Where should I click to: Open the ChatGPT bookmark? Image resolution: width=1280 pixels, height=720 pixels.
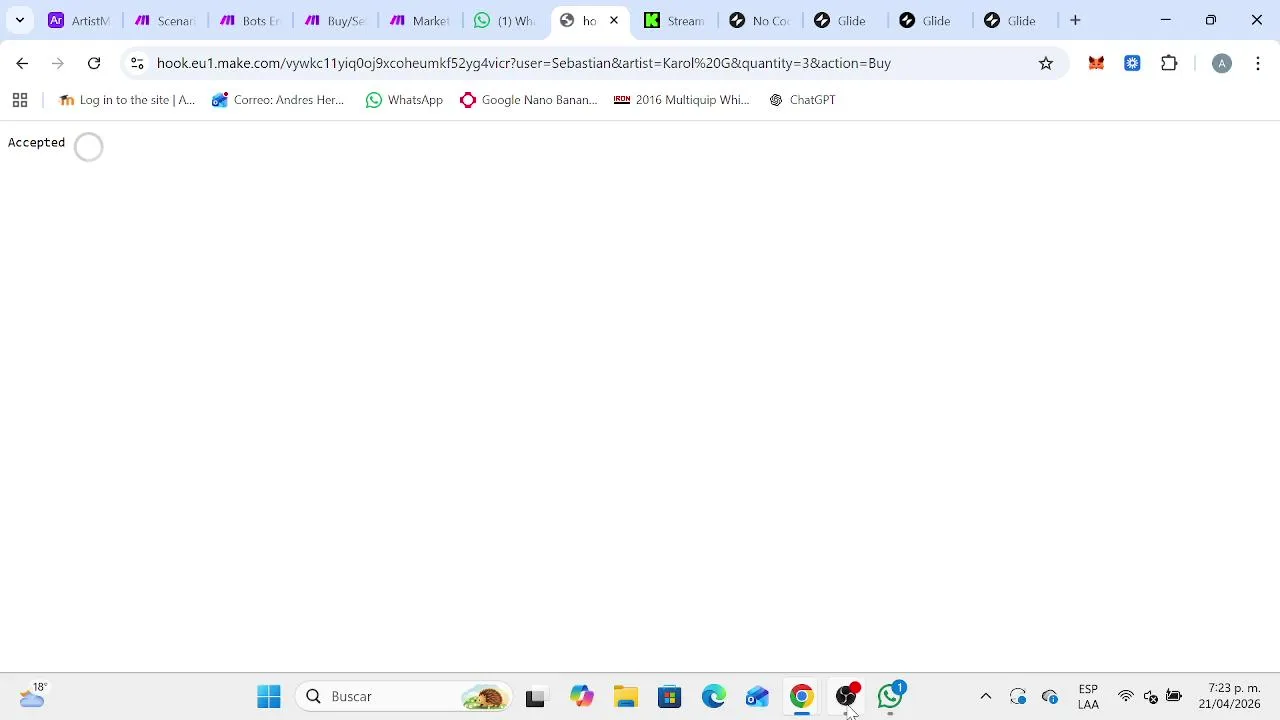click(802, 100)
